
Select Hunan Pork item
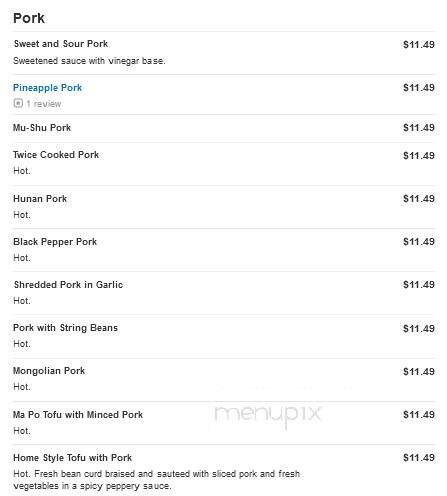tap(40, 199)
